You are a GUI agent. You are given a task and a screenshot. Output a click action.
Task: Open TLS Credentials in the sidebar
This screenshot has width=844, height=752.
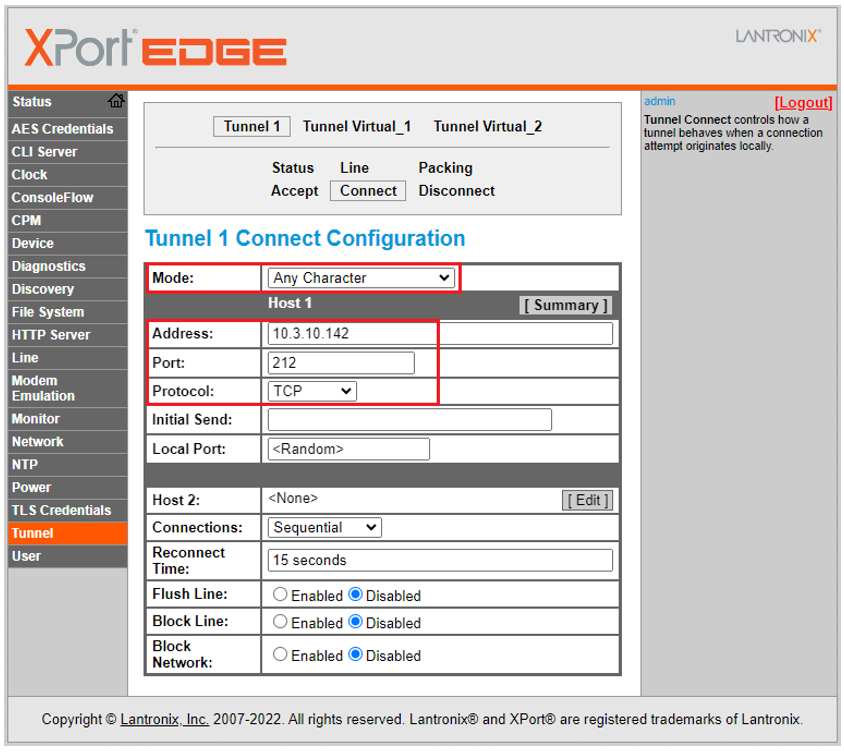pos(68,510)
